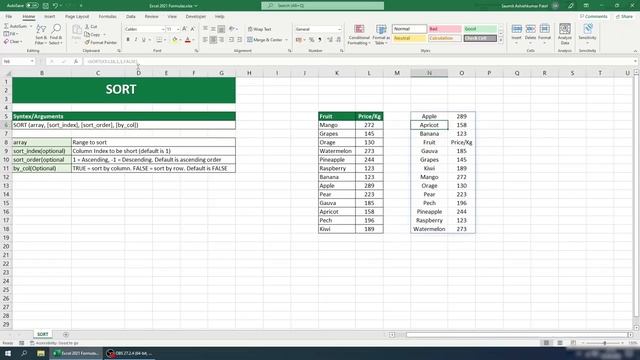Open Format as Table
This screenshot has height=360, width=640.
pyautogui.click(x=381, y=35)
